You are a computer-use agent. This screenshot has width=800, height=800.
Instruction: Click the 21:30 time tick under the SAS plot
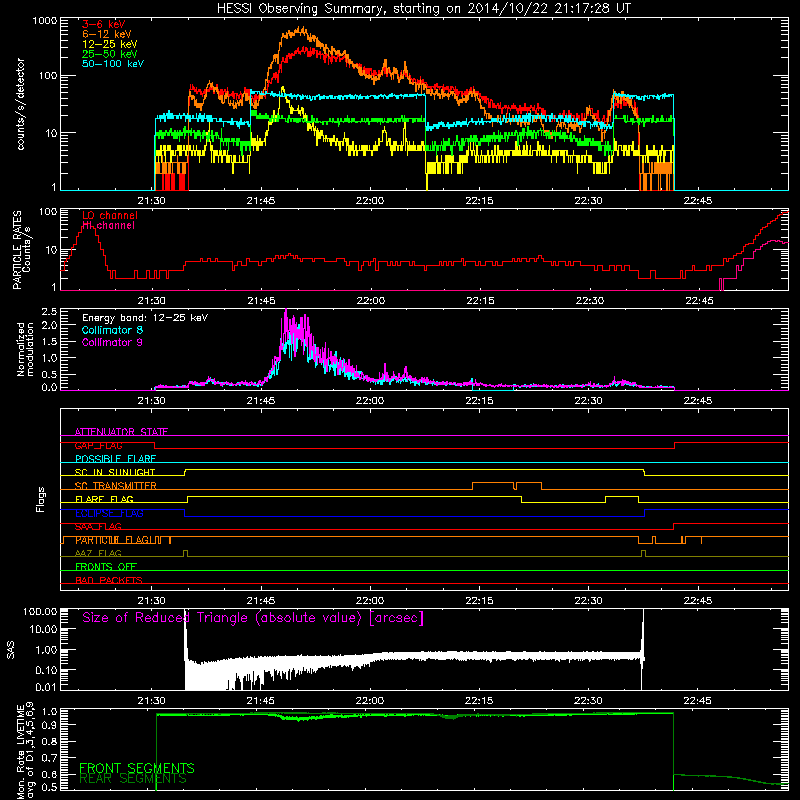[x=152, y=701]
